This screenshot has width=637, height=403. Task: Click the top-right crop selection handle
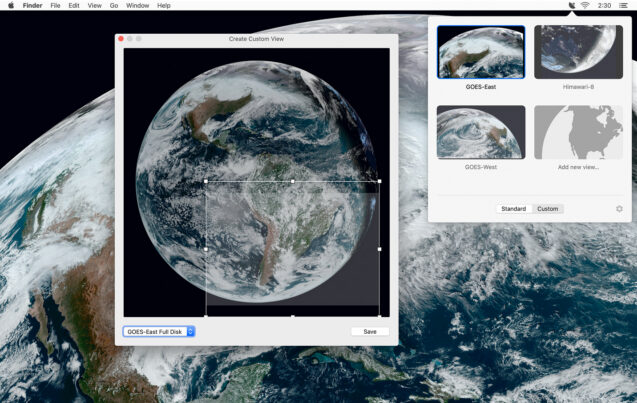pyautogui.click(x=379, y=181)
